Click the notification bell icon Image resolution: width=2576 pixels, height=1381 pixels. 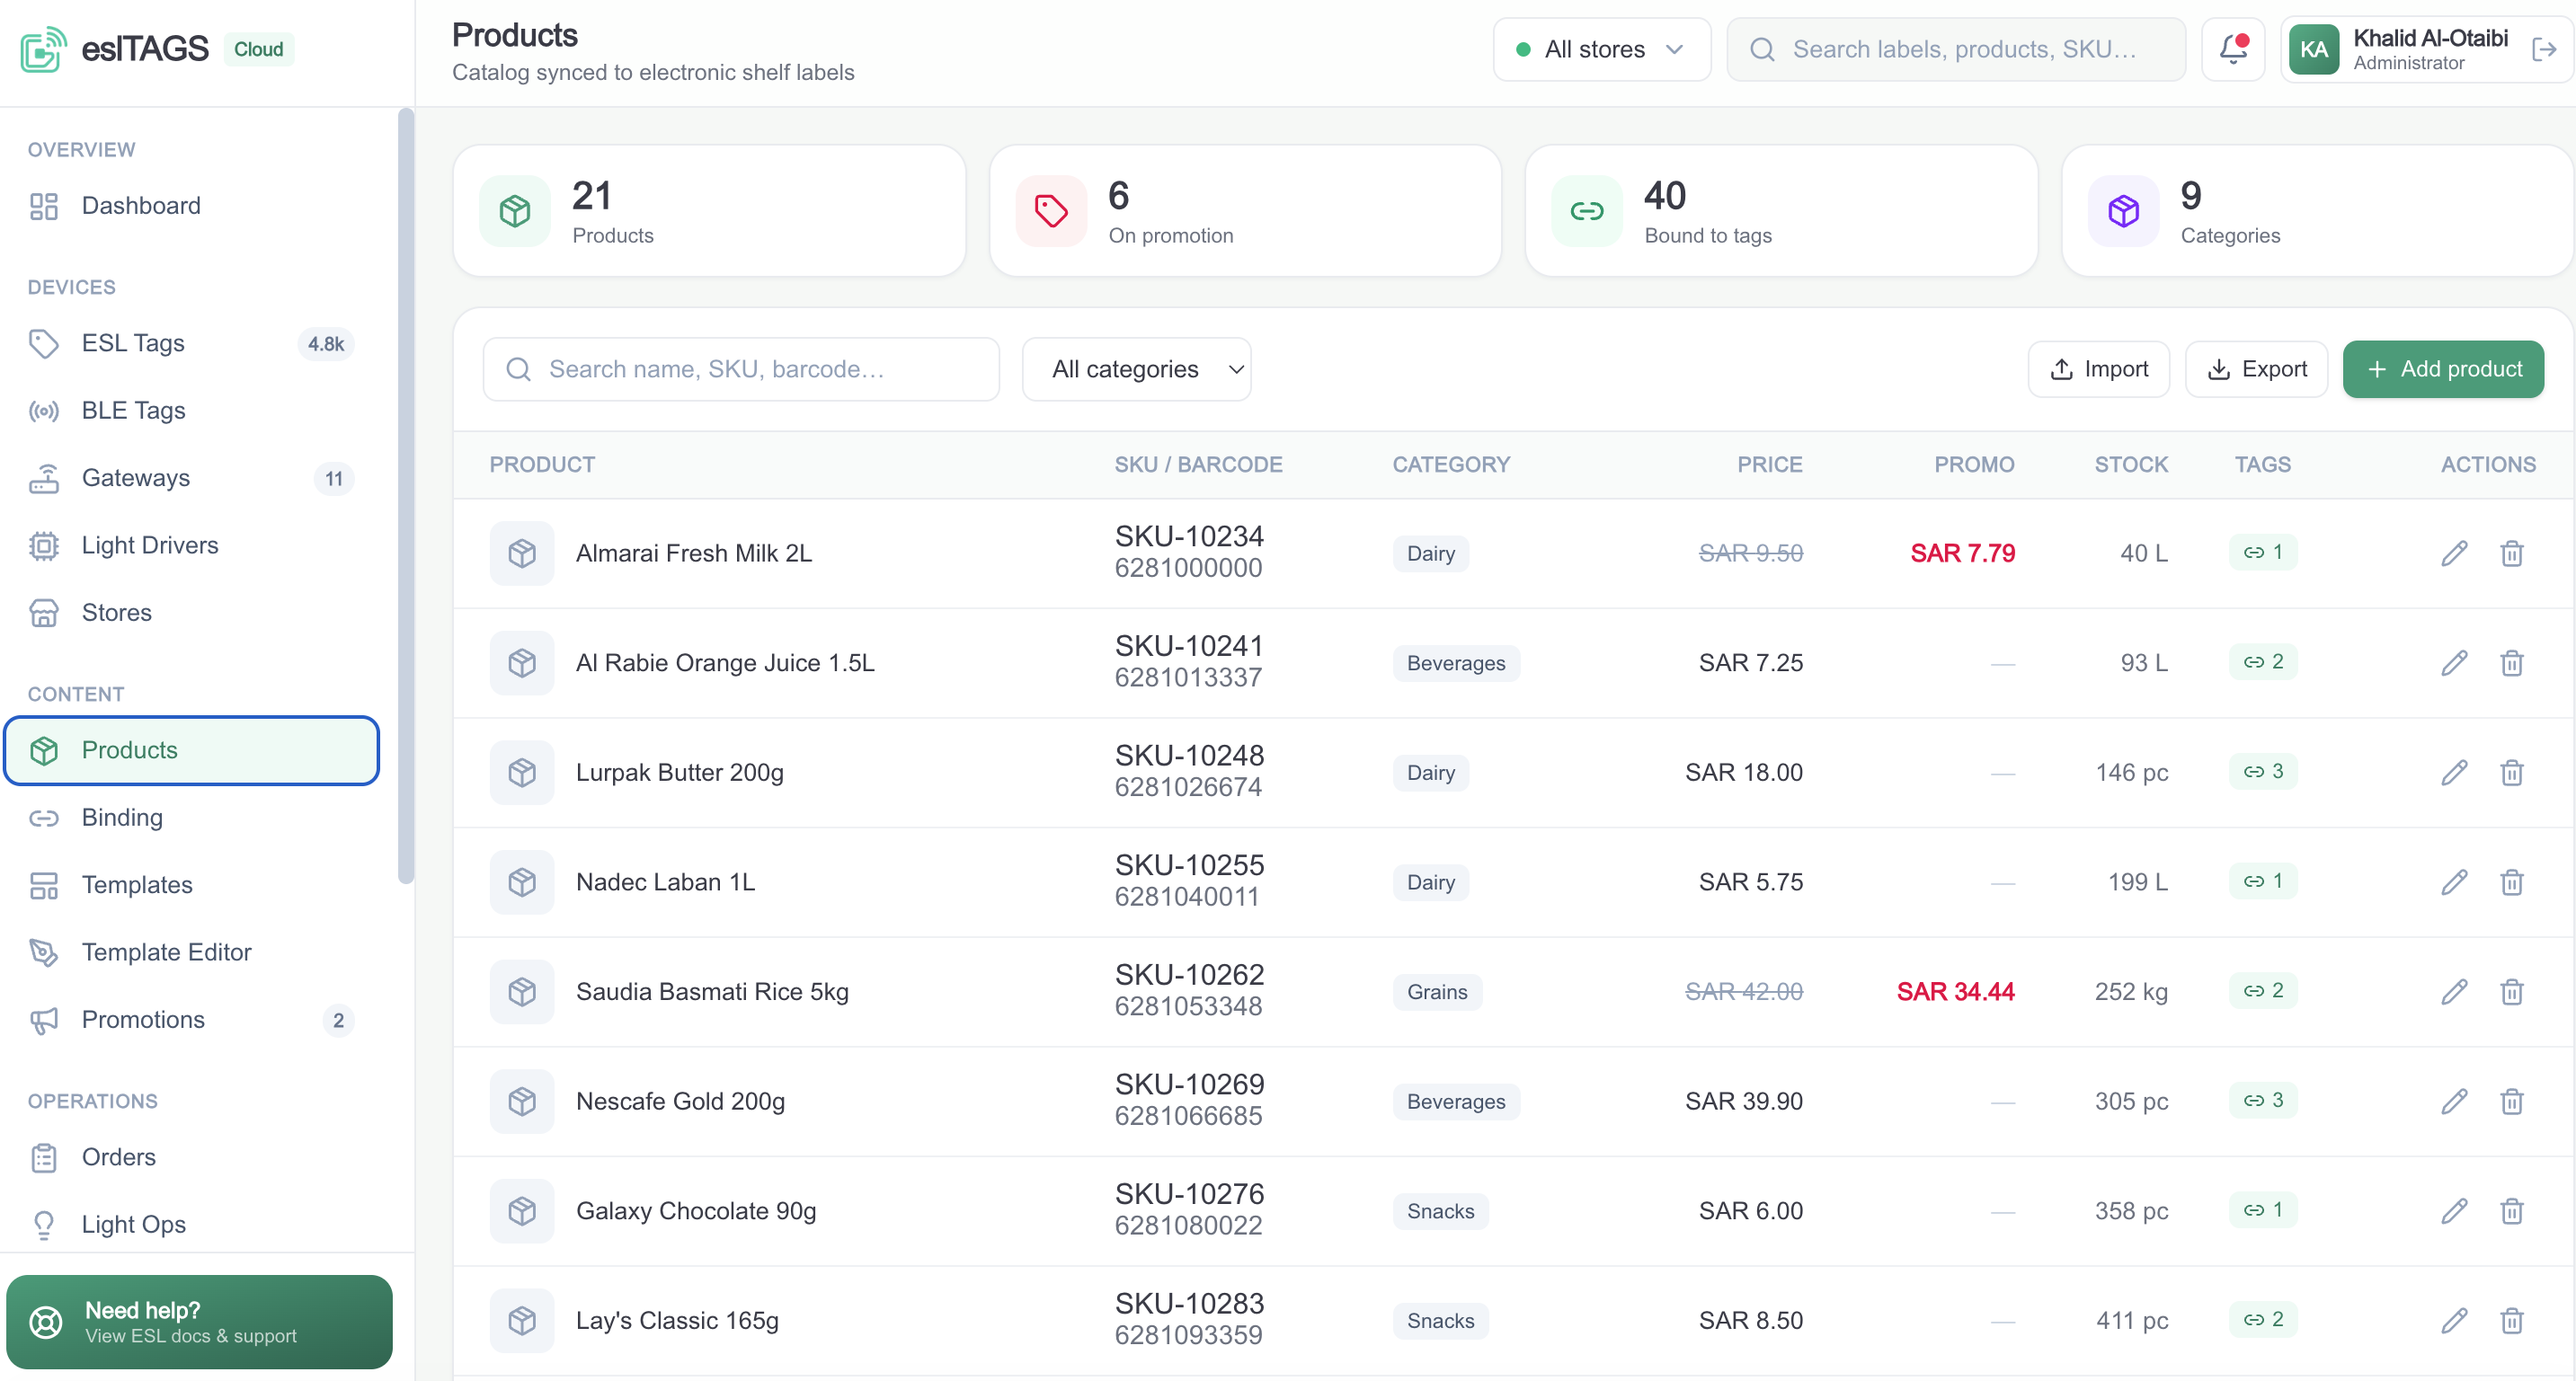tap(2233, 49)
